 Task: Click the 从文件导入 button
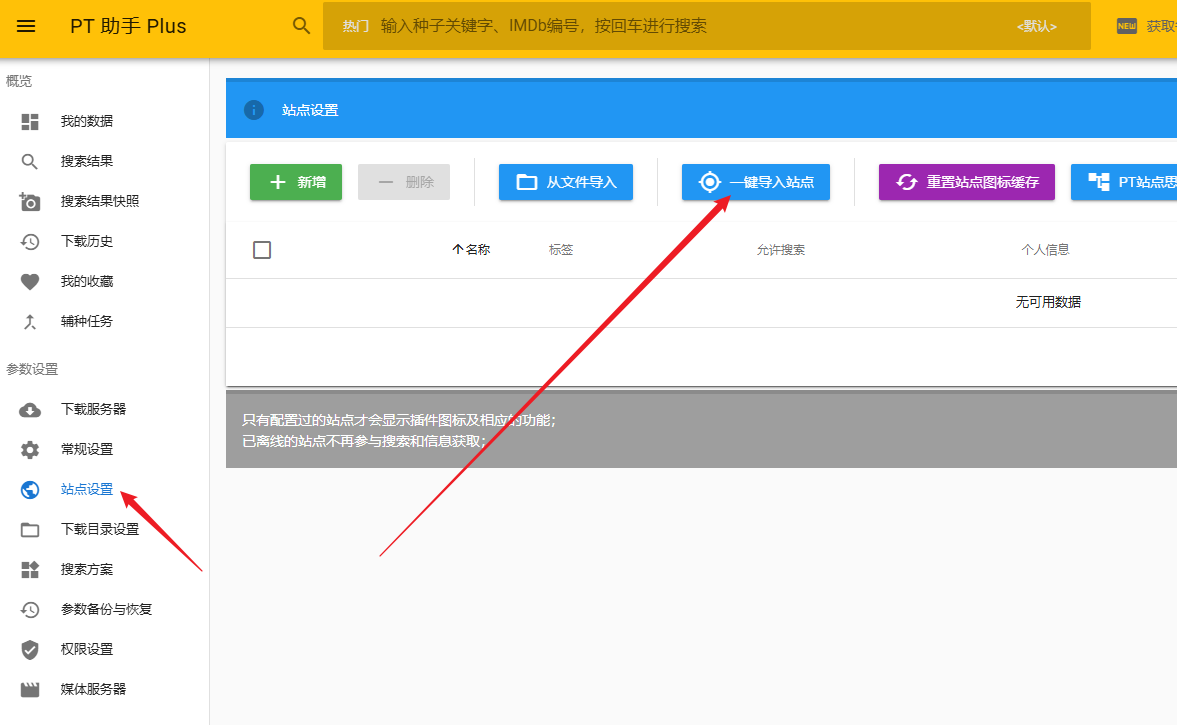pyautogui.click(x=566, y=182)
